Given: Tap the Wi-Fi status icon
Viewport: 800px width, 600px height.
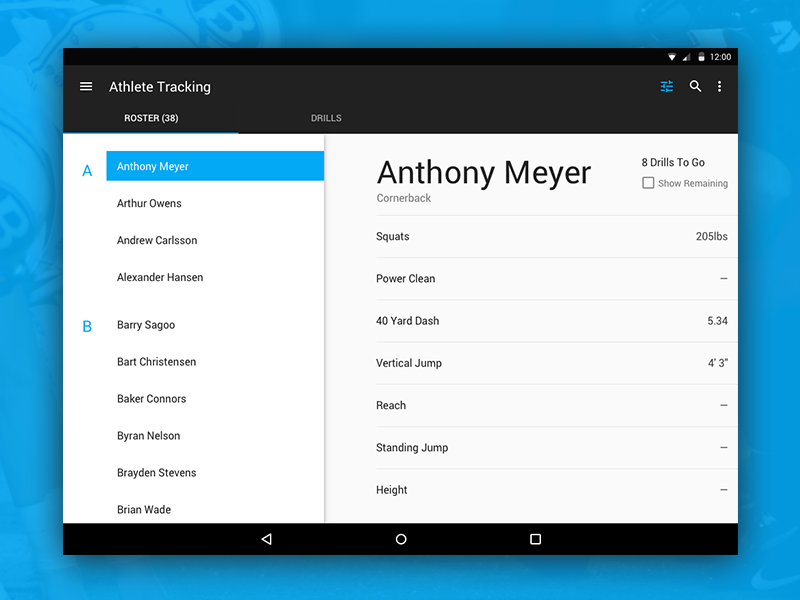Looking at the screenshot, I should (x=673, y=56).
